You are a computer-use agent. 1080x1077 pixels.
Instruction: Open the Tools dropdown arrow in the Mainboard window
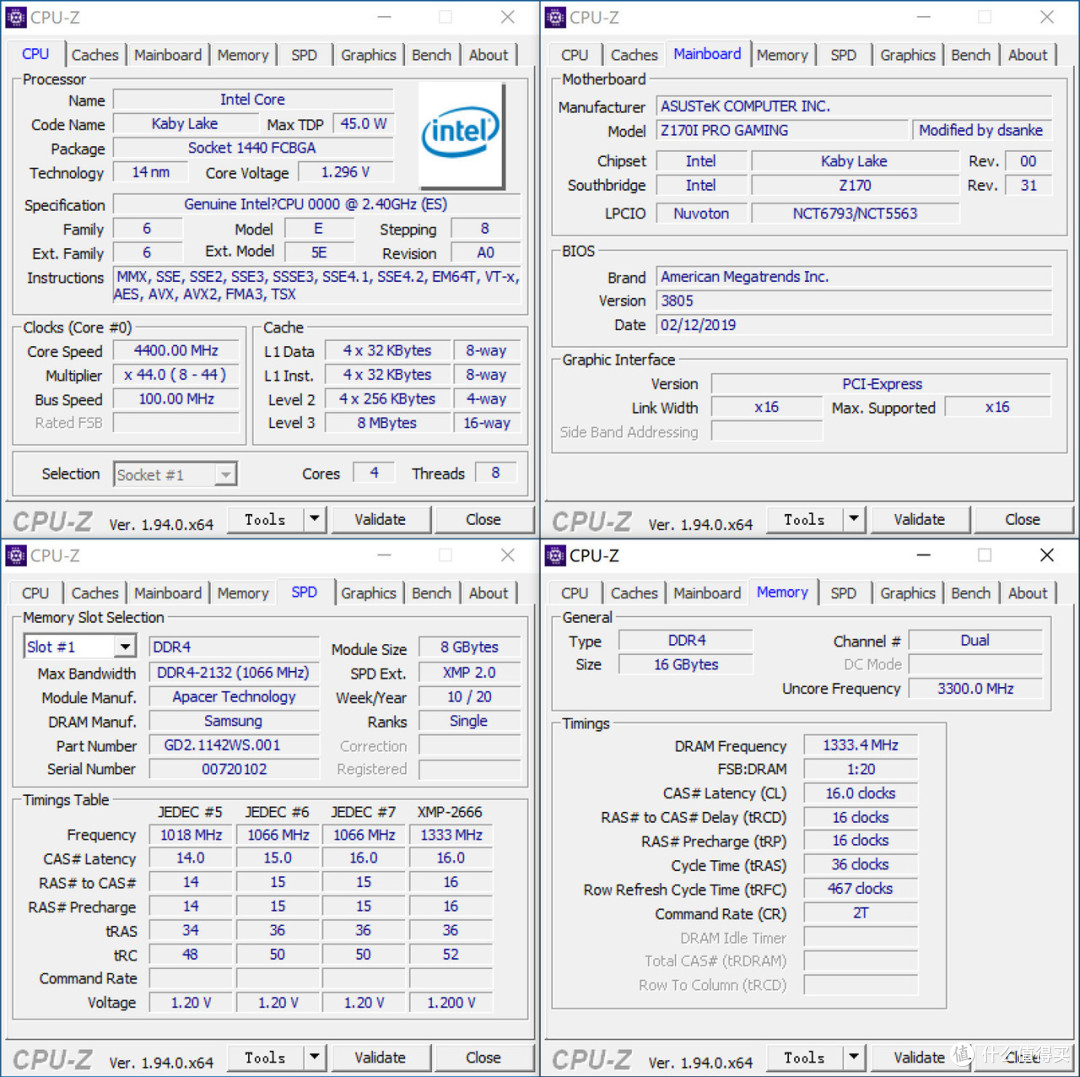[854, 519]
